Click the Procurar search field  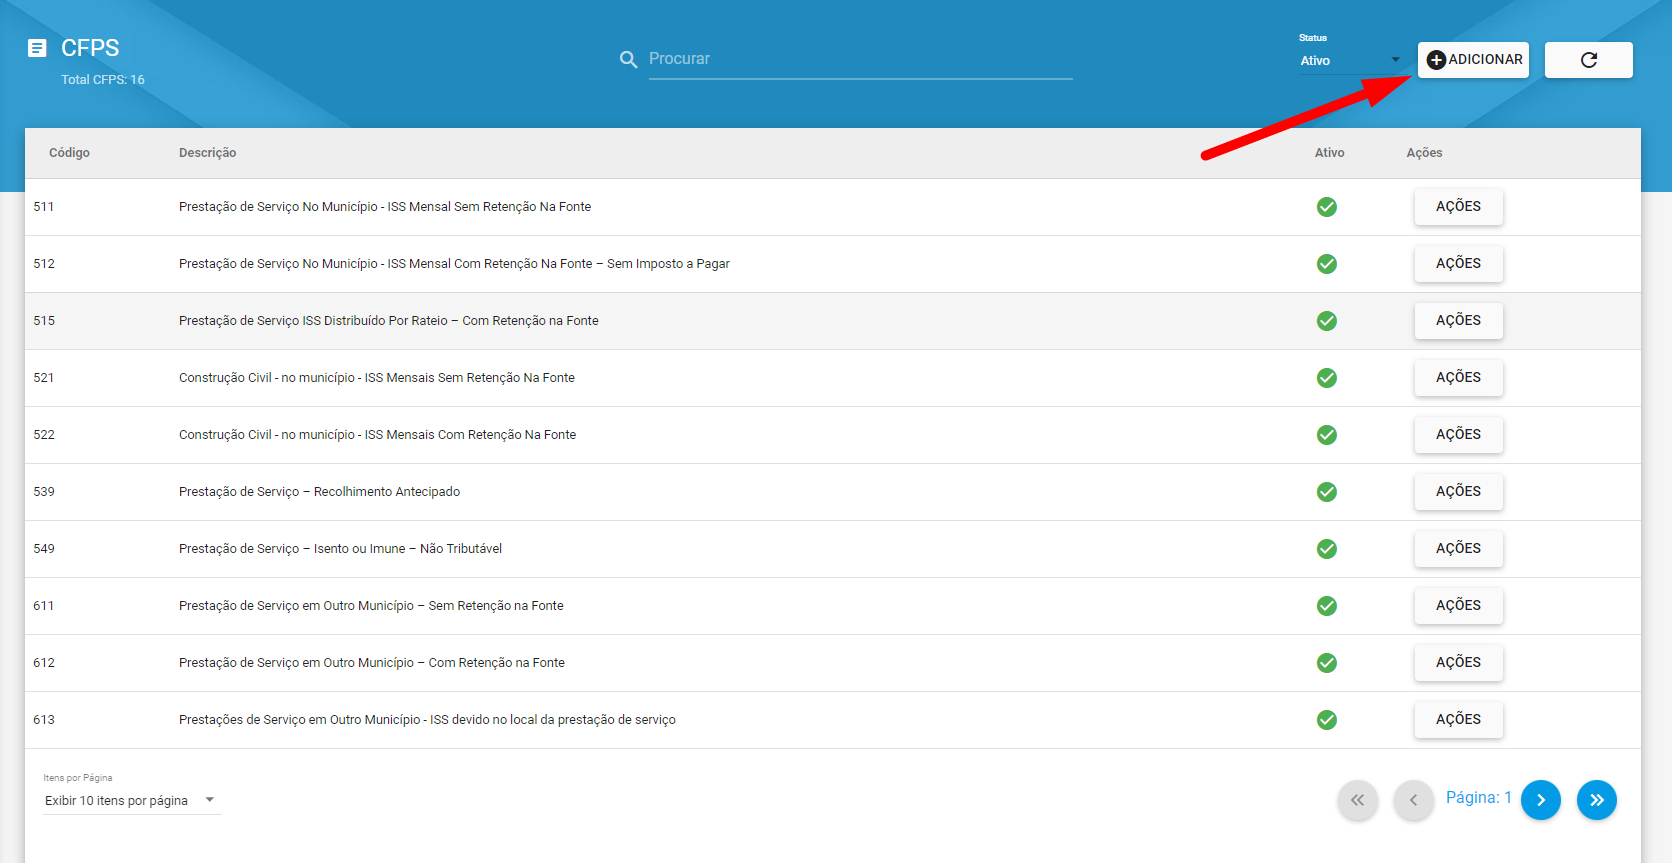tap(860, 59)
